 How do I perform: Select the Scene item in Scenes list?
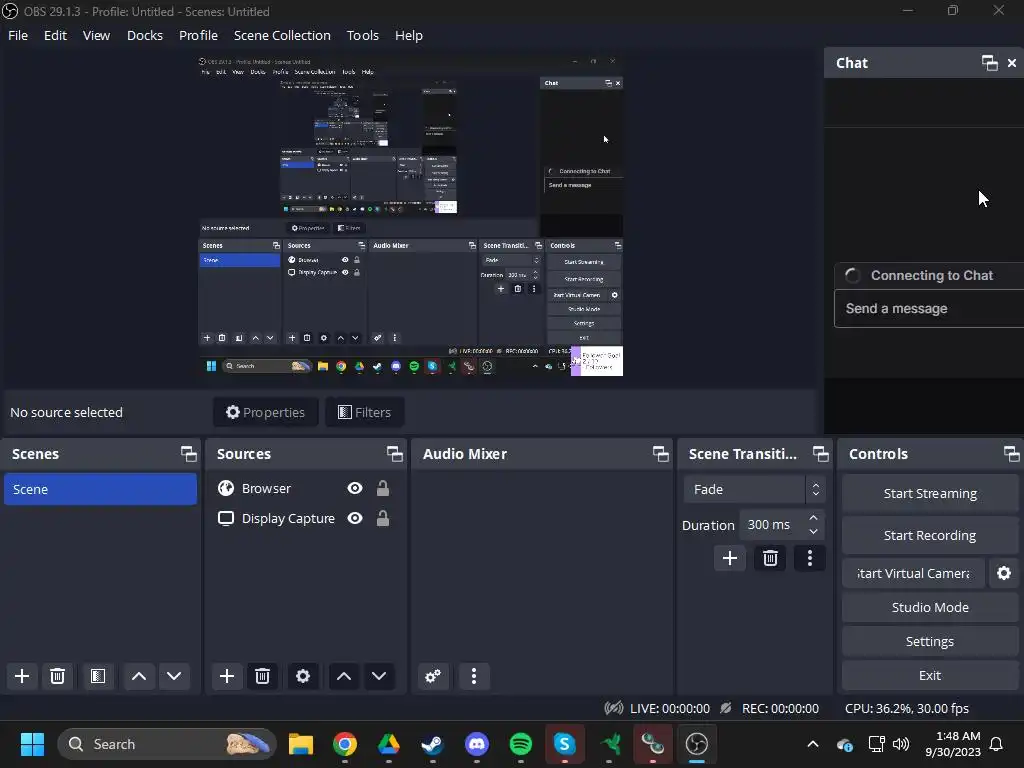100,489
